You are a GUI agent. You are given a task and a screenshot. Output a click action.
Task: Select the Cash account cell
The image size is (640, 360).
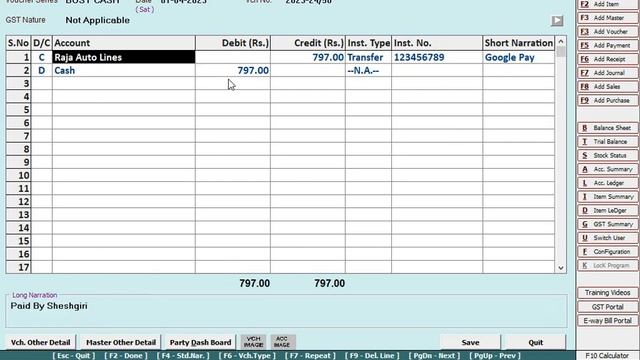click(x=124, y=71)
